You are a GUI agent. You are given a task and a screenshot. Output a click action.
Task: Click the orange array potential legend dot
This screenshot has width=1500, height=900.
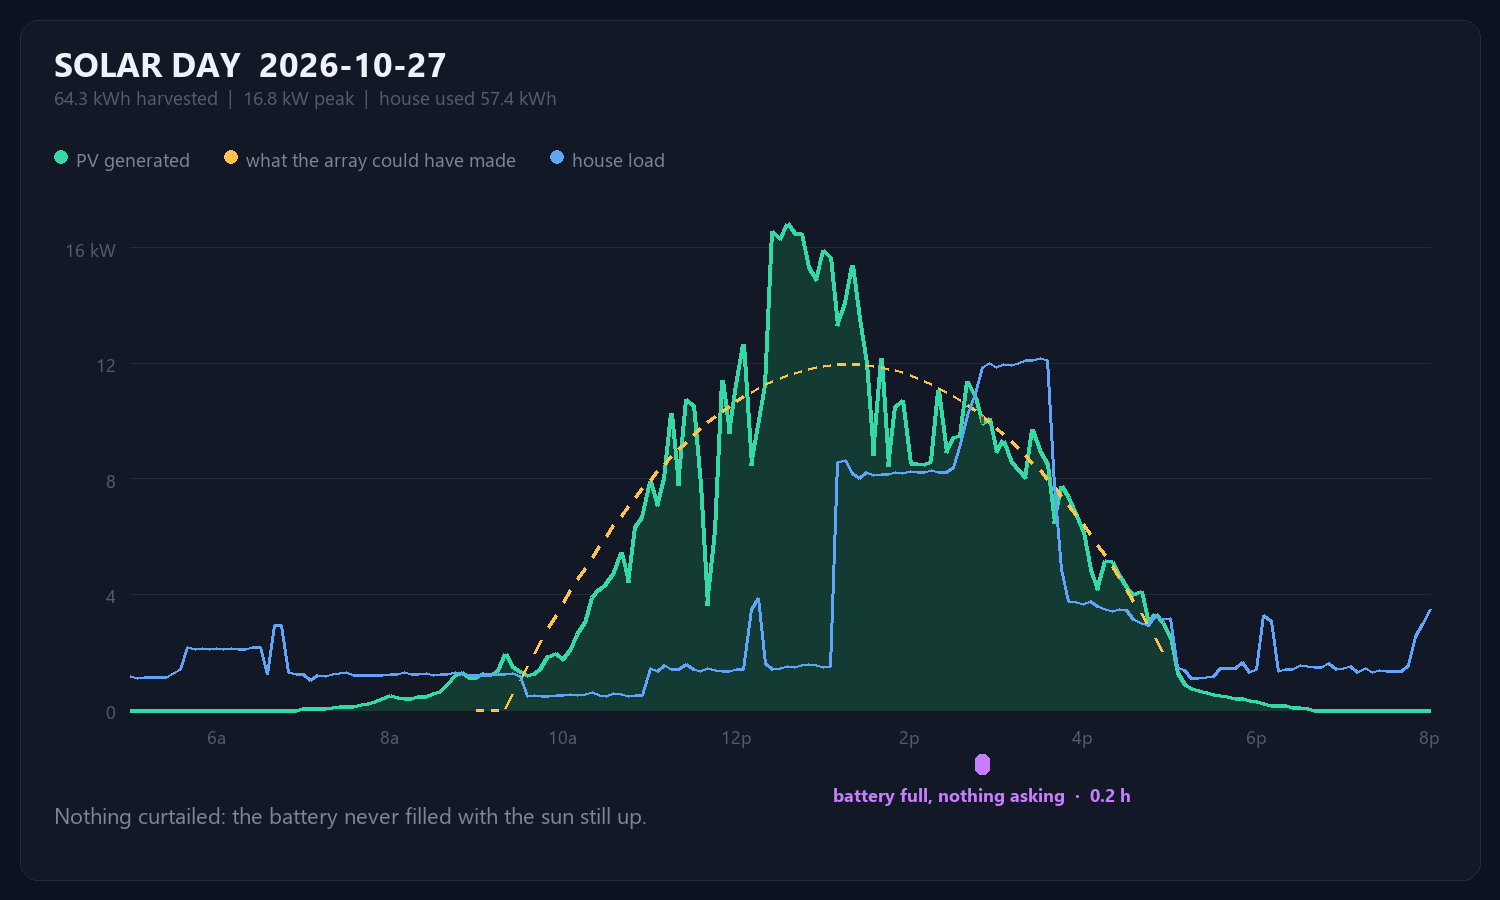pos(231,158)
